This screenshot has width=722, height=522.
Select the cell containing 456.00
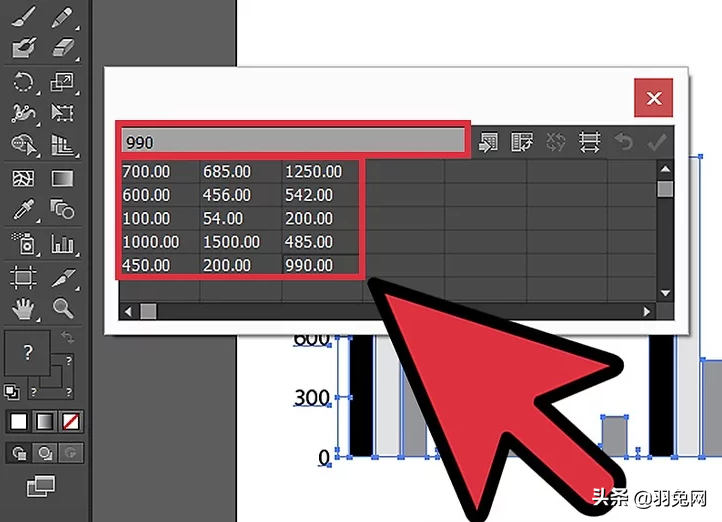point(241,195)
